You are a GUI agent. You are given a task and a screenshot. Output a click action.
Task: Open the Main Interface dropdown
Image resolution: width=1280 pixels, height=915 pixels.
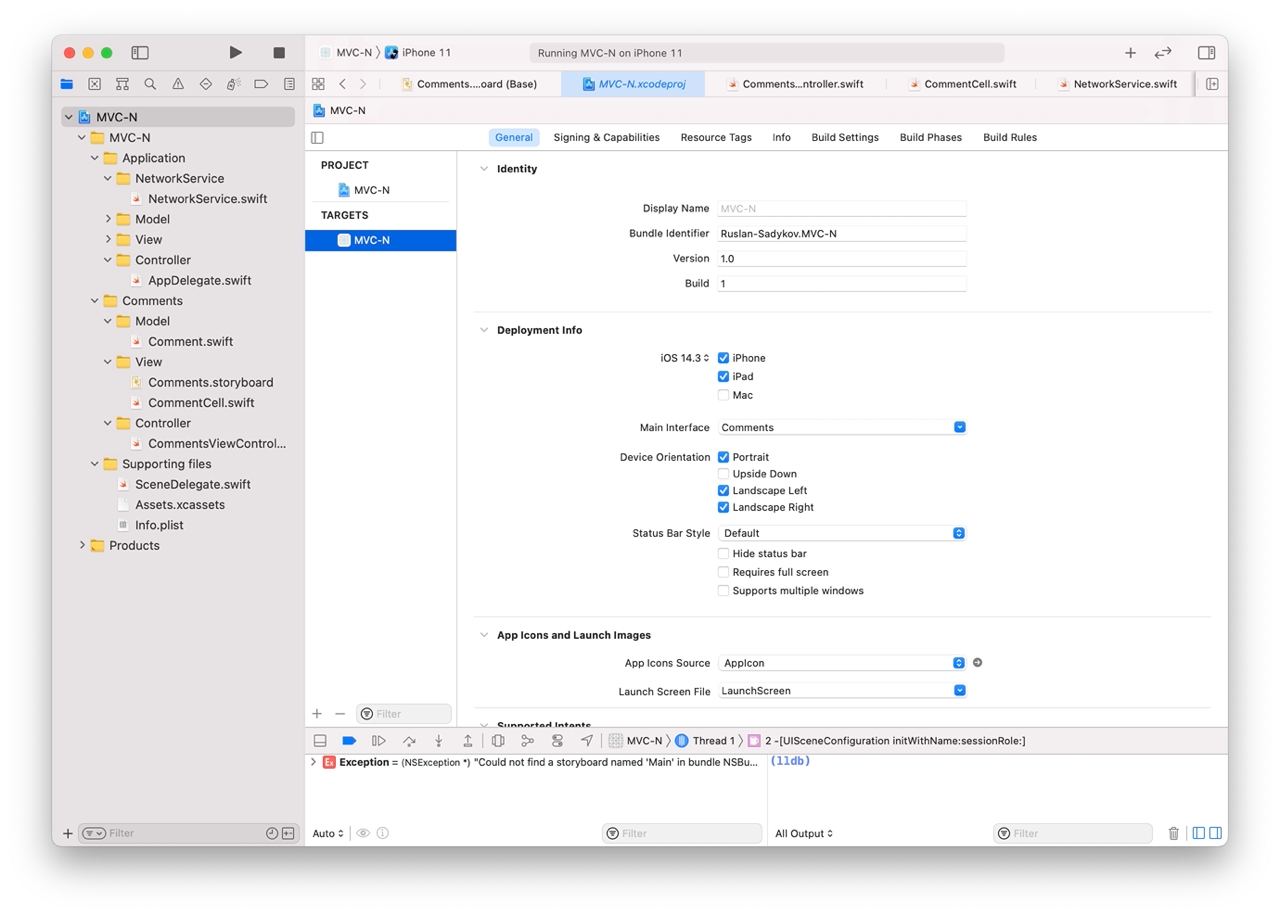(x=842, y=427)
